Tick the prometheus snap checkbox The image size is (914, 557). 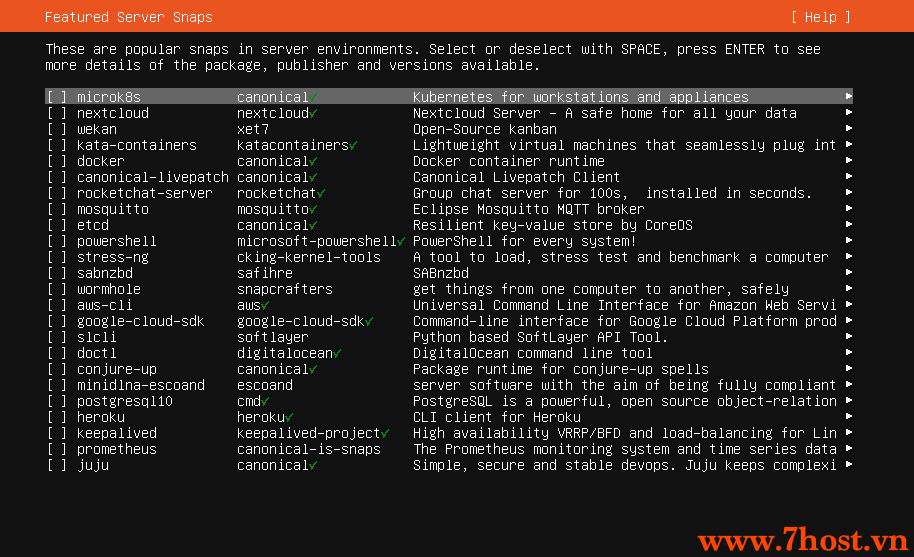tap(57, 449)
